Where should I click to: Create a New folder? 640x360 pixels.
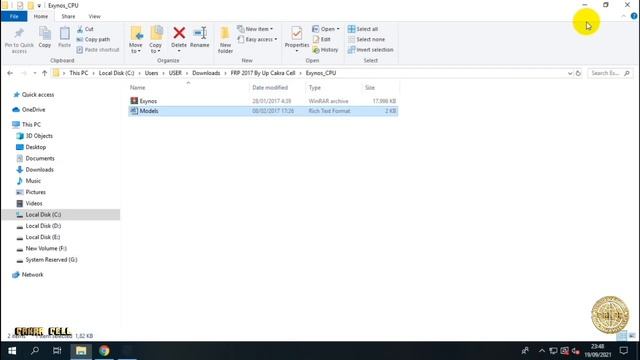pyautogui.click(x=225, y=40)
